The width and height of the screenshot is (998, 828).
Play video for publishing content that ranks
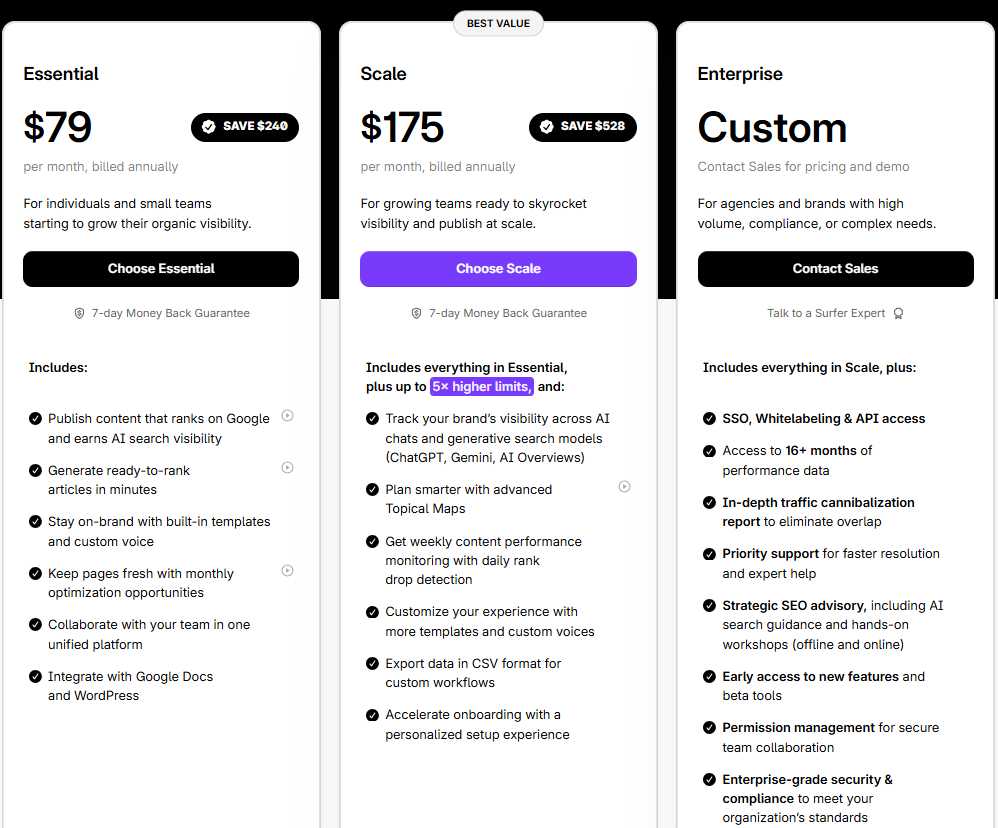click(x=287, y=415)
